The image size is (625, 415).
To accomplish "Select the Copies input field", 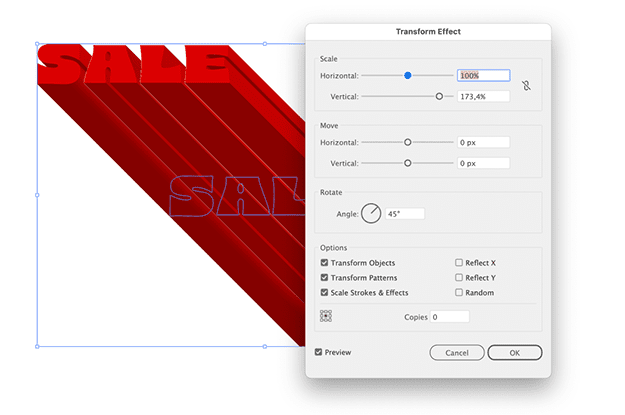I will pyautogui.click(x=450, y=317).
